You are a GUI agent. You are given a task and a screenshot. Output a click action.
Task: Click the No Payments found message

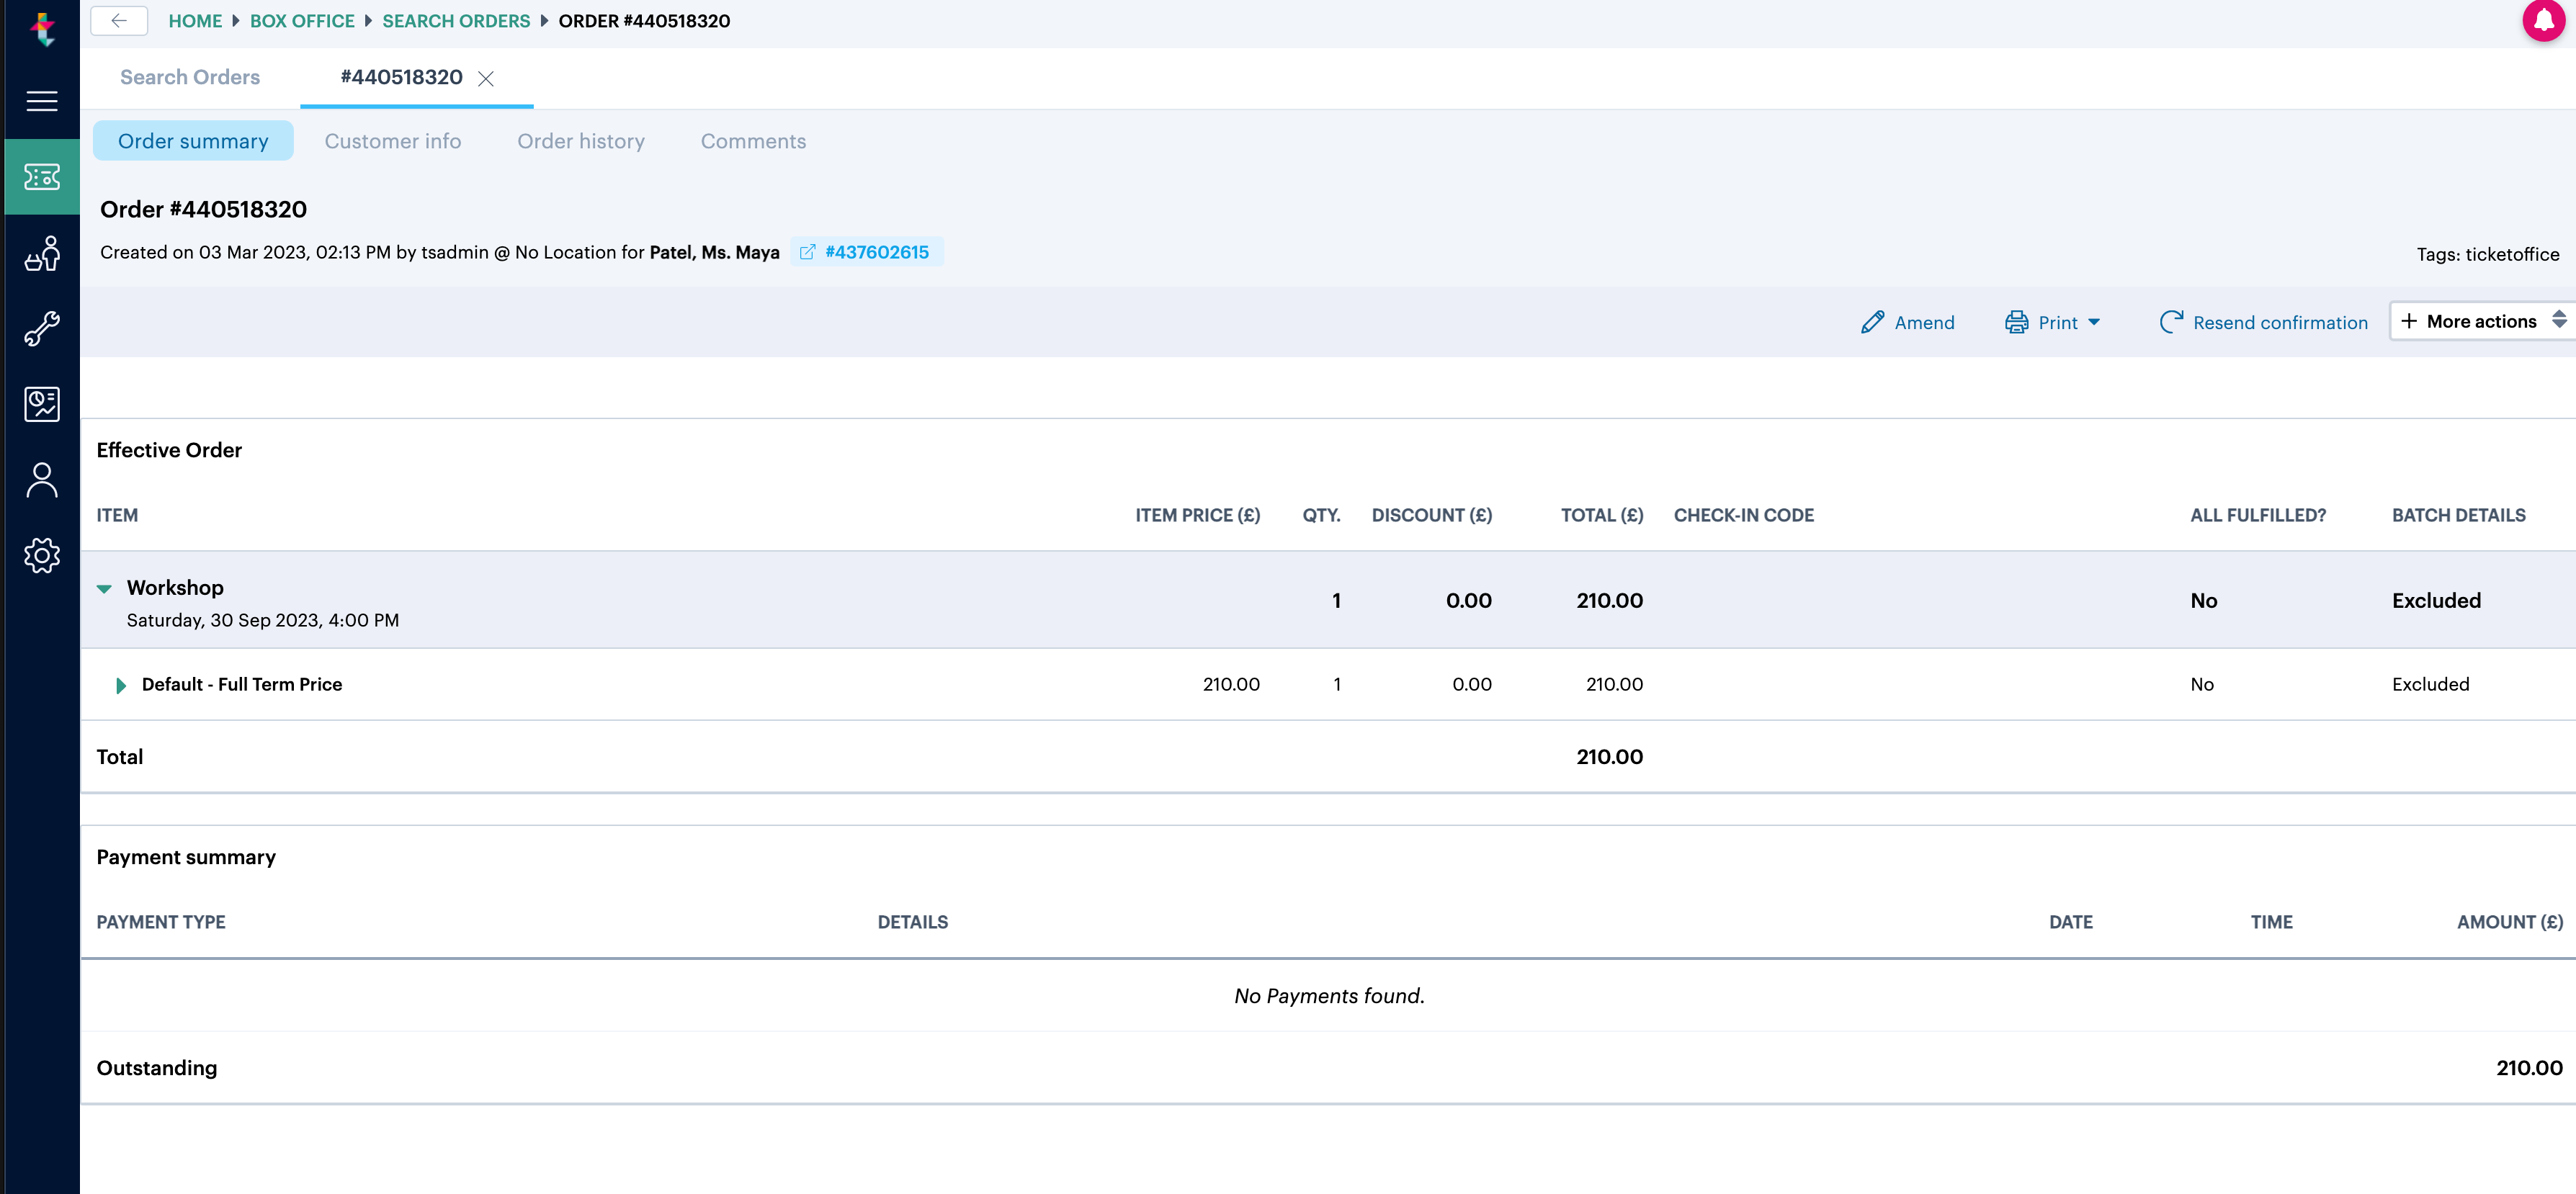[x=1329, y=996]
